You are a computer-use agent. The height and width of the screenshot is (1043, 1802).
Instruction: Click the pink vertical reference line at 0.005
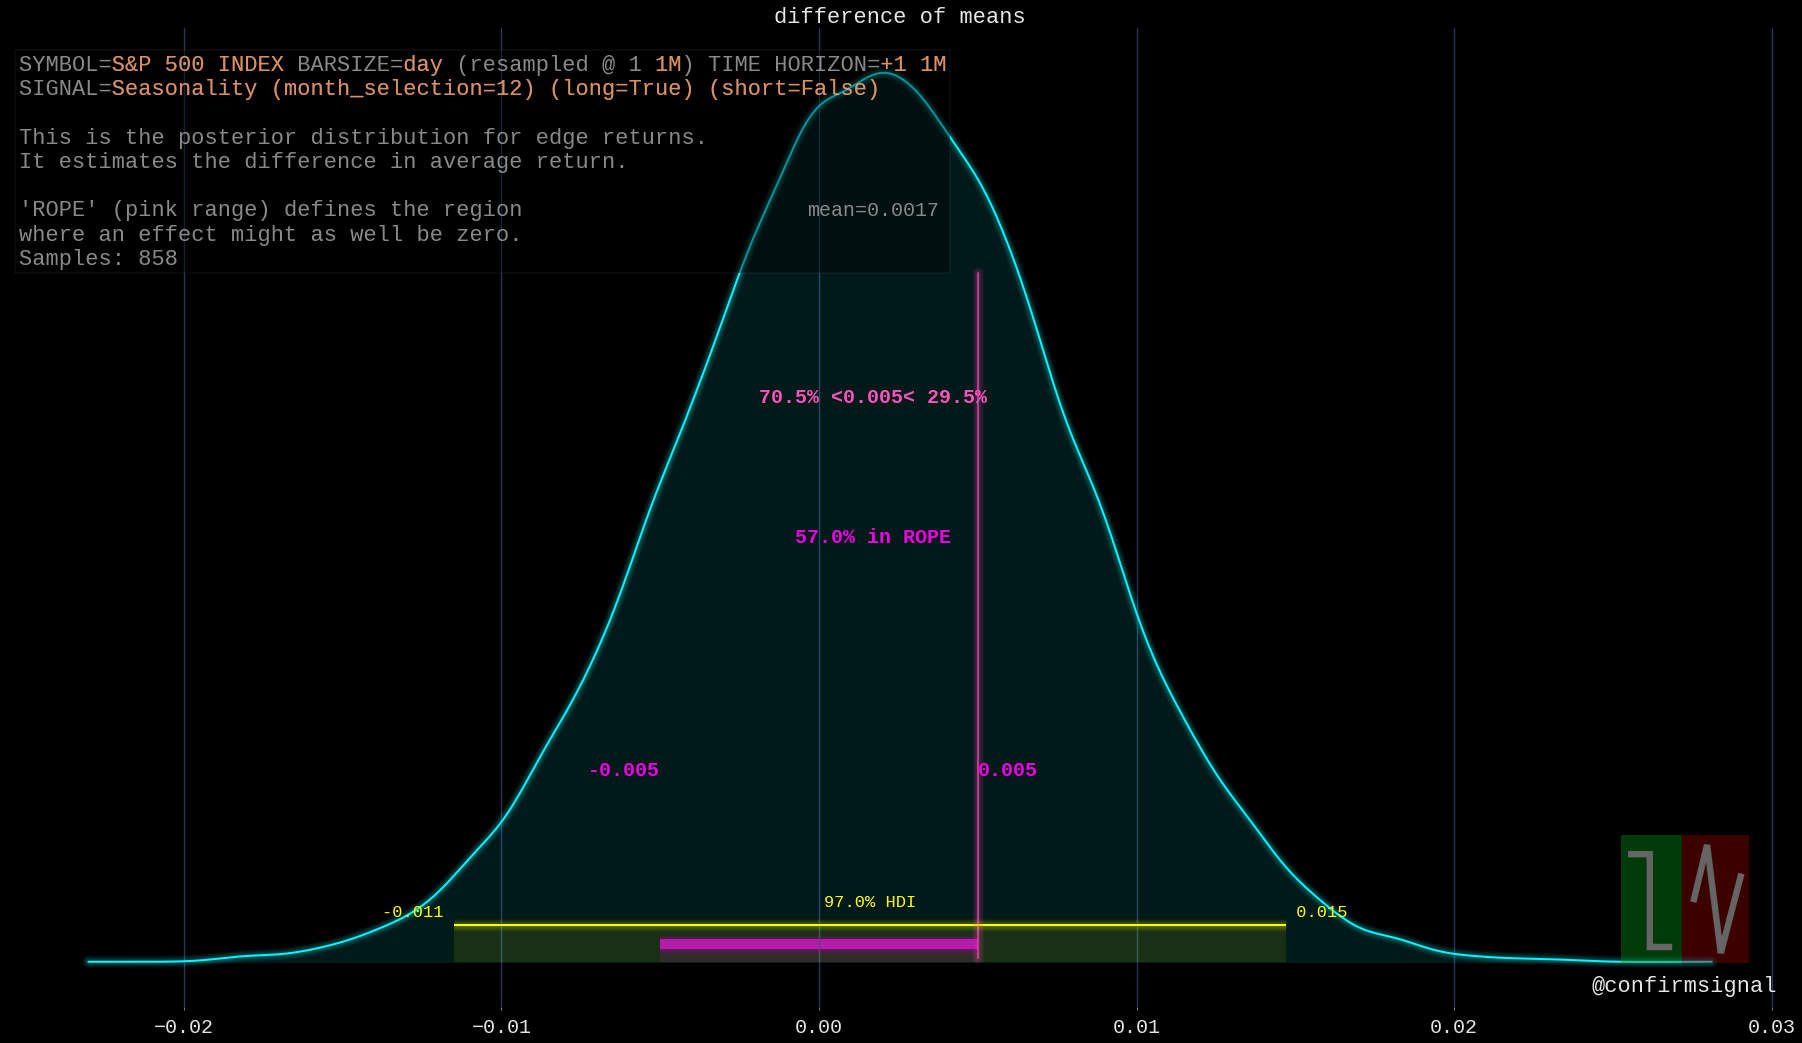pos(978,615)
